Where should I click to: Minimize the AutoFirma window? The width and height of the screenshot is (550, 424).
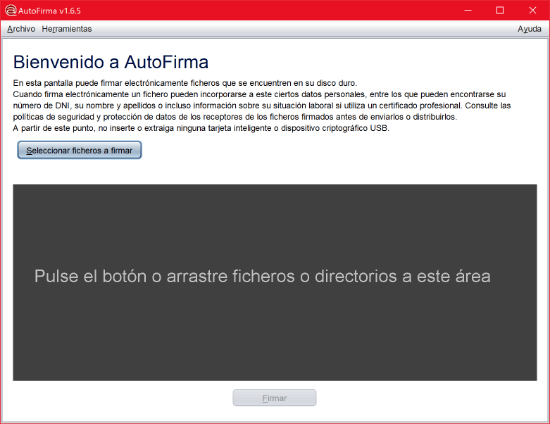(x=468, y=10)
